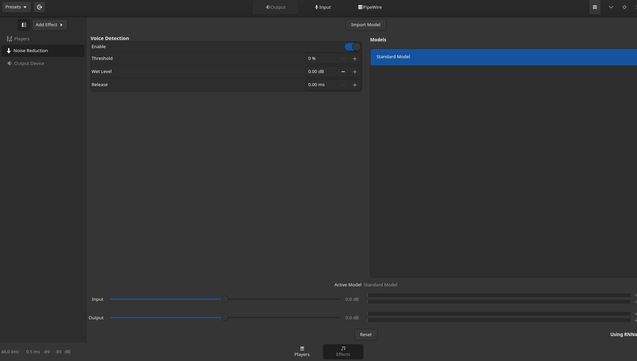Click the Output slider 0.0 dB value
This screenshot has height=361, width=637.
(352, 318)
